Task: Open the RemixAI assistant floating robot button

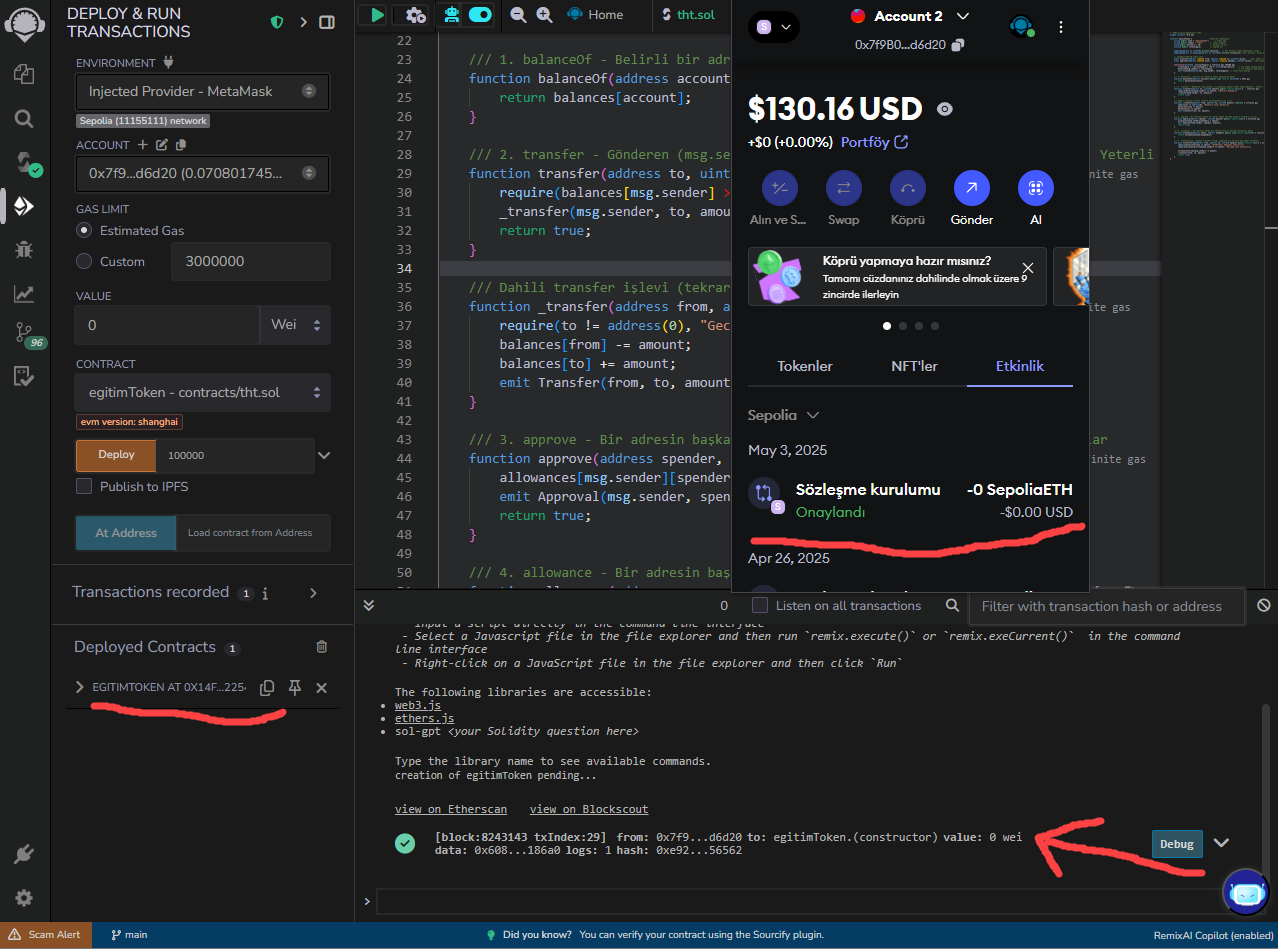Action: coord(1246,892)
